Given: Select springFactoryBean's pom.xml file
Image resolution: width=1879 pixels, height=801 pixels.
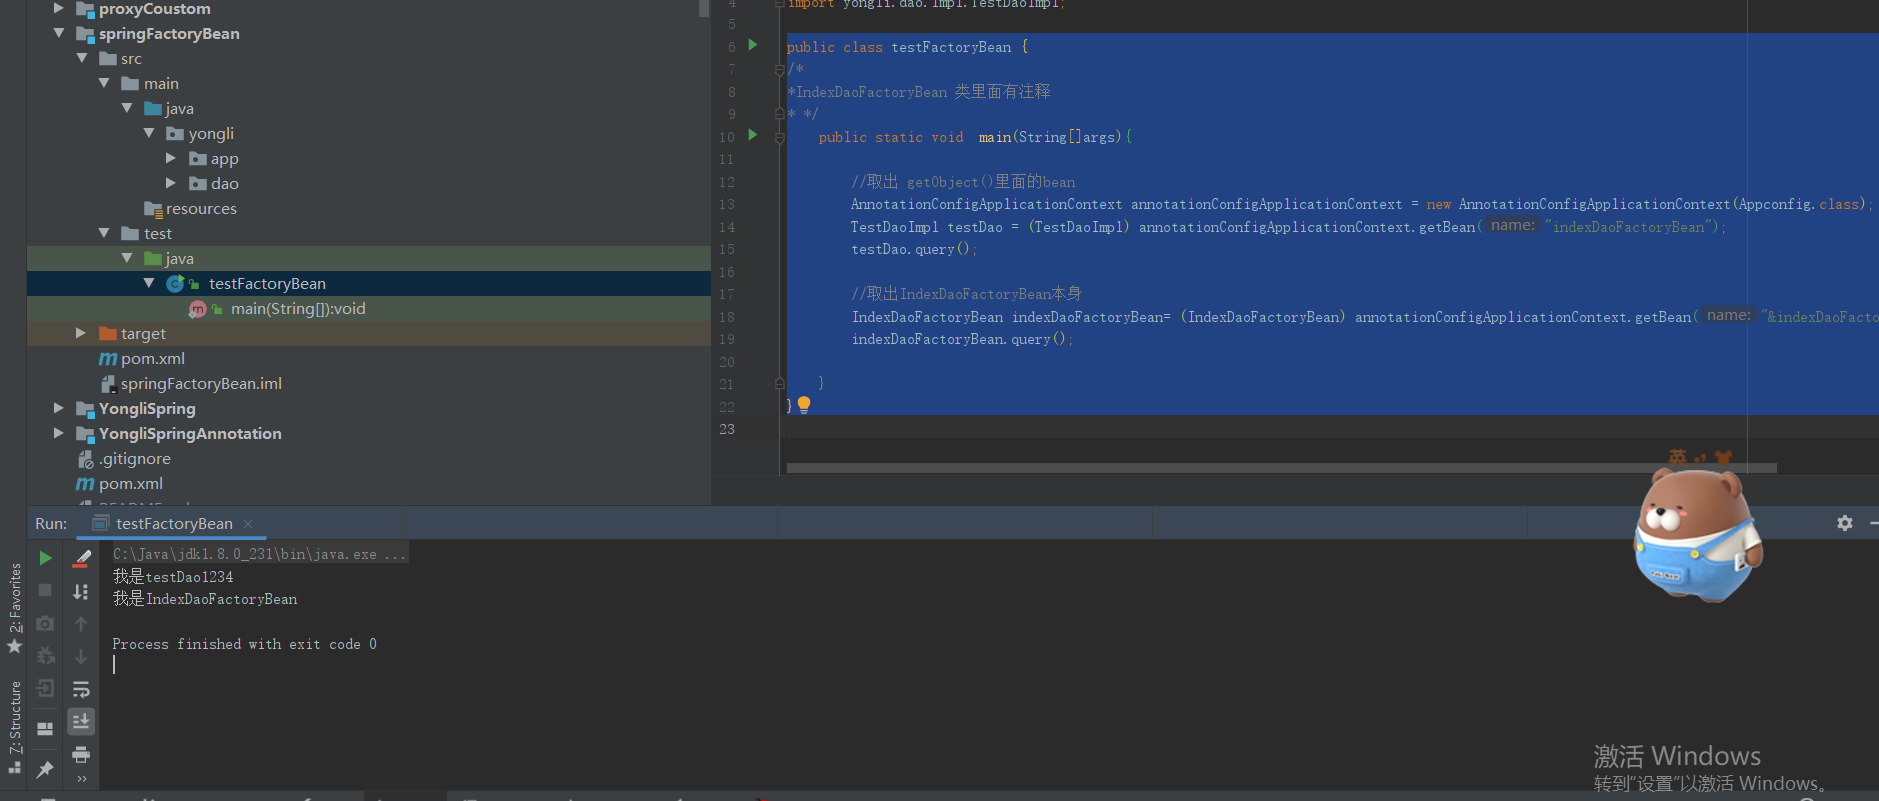Looking at the screenshot, I should [153, 359].
